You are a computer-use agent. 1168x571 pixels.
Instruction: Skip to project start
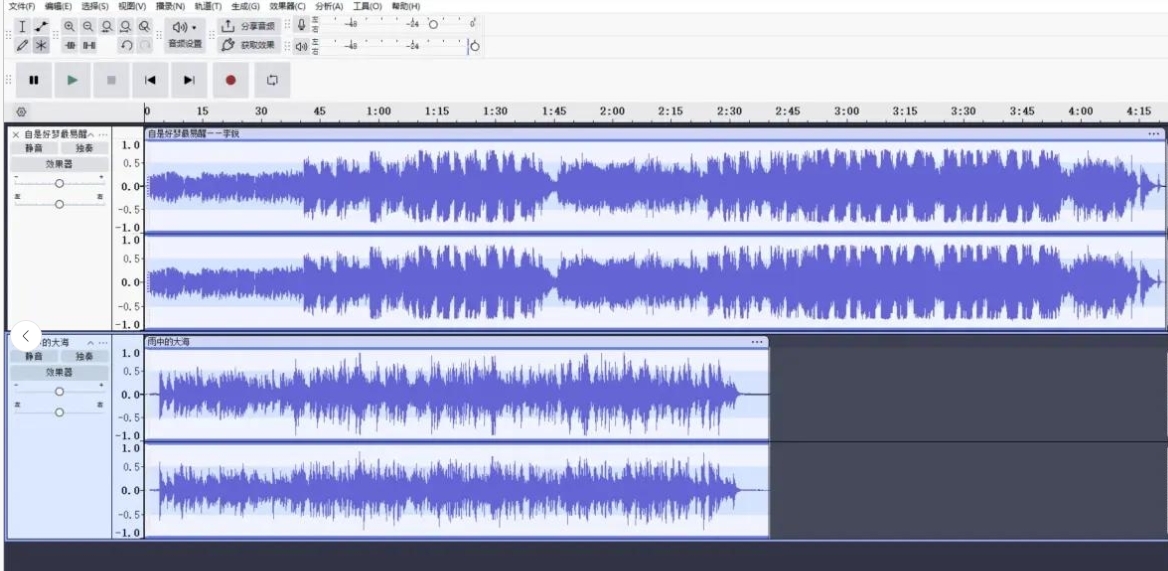tap(150, 80)
